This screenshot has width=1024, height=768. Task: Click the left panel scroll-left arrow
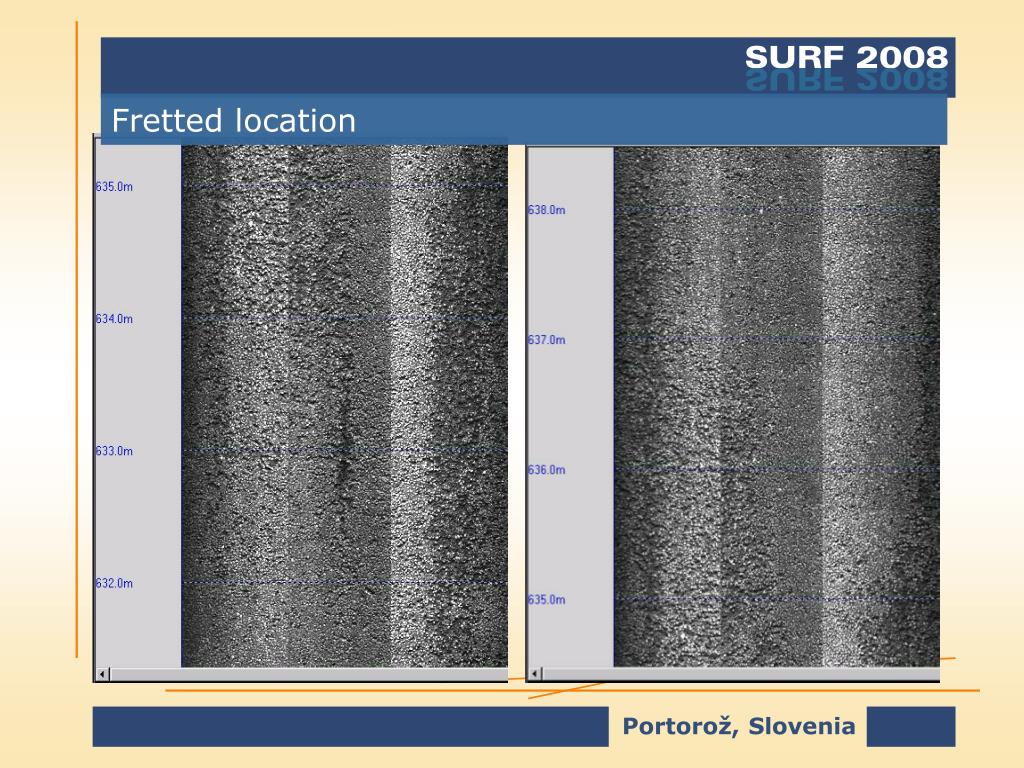103,673
